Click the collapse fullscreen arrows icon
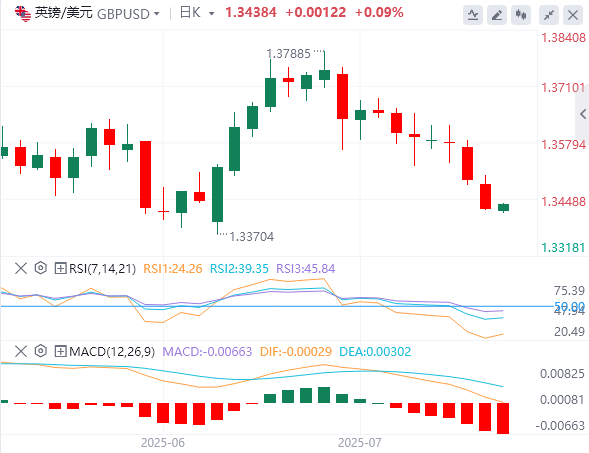This screenshot has width=589, height=453. pyautogui.click(x=549, y=15)
